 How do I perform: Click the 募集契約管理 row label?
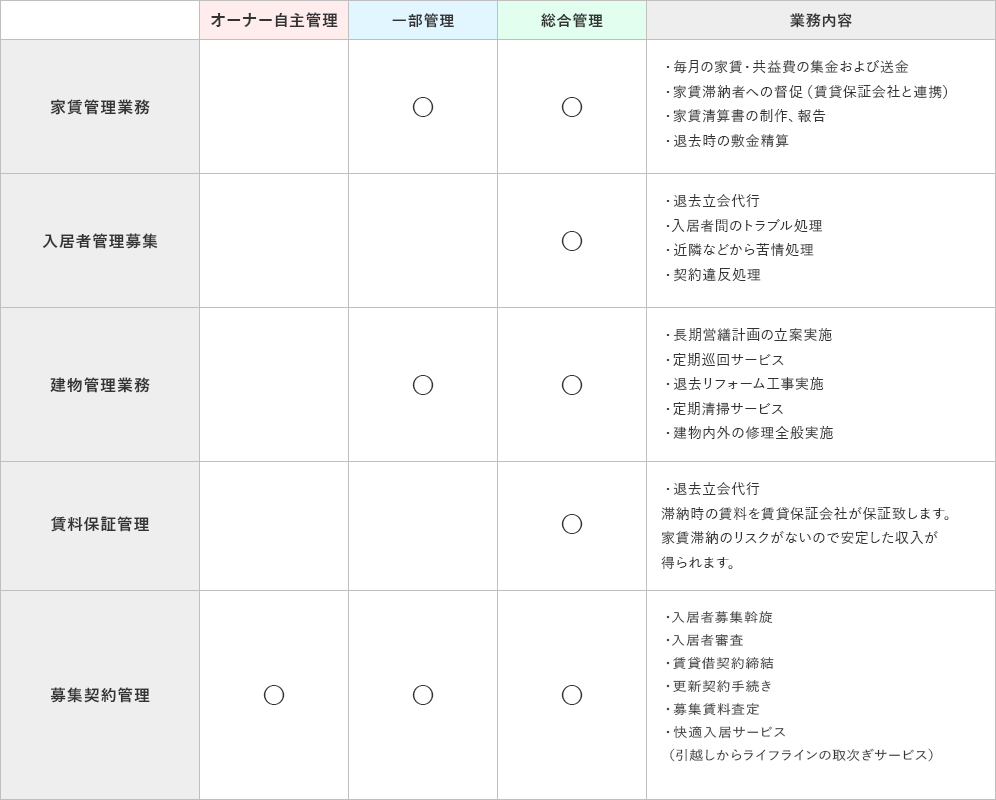(x=100, y=695)
